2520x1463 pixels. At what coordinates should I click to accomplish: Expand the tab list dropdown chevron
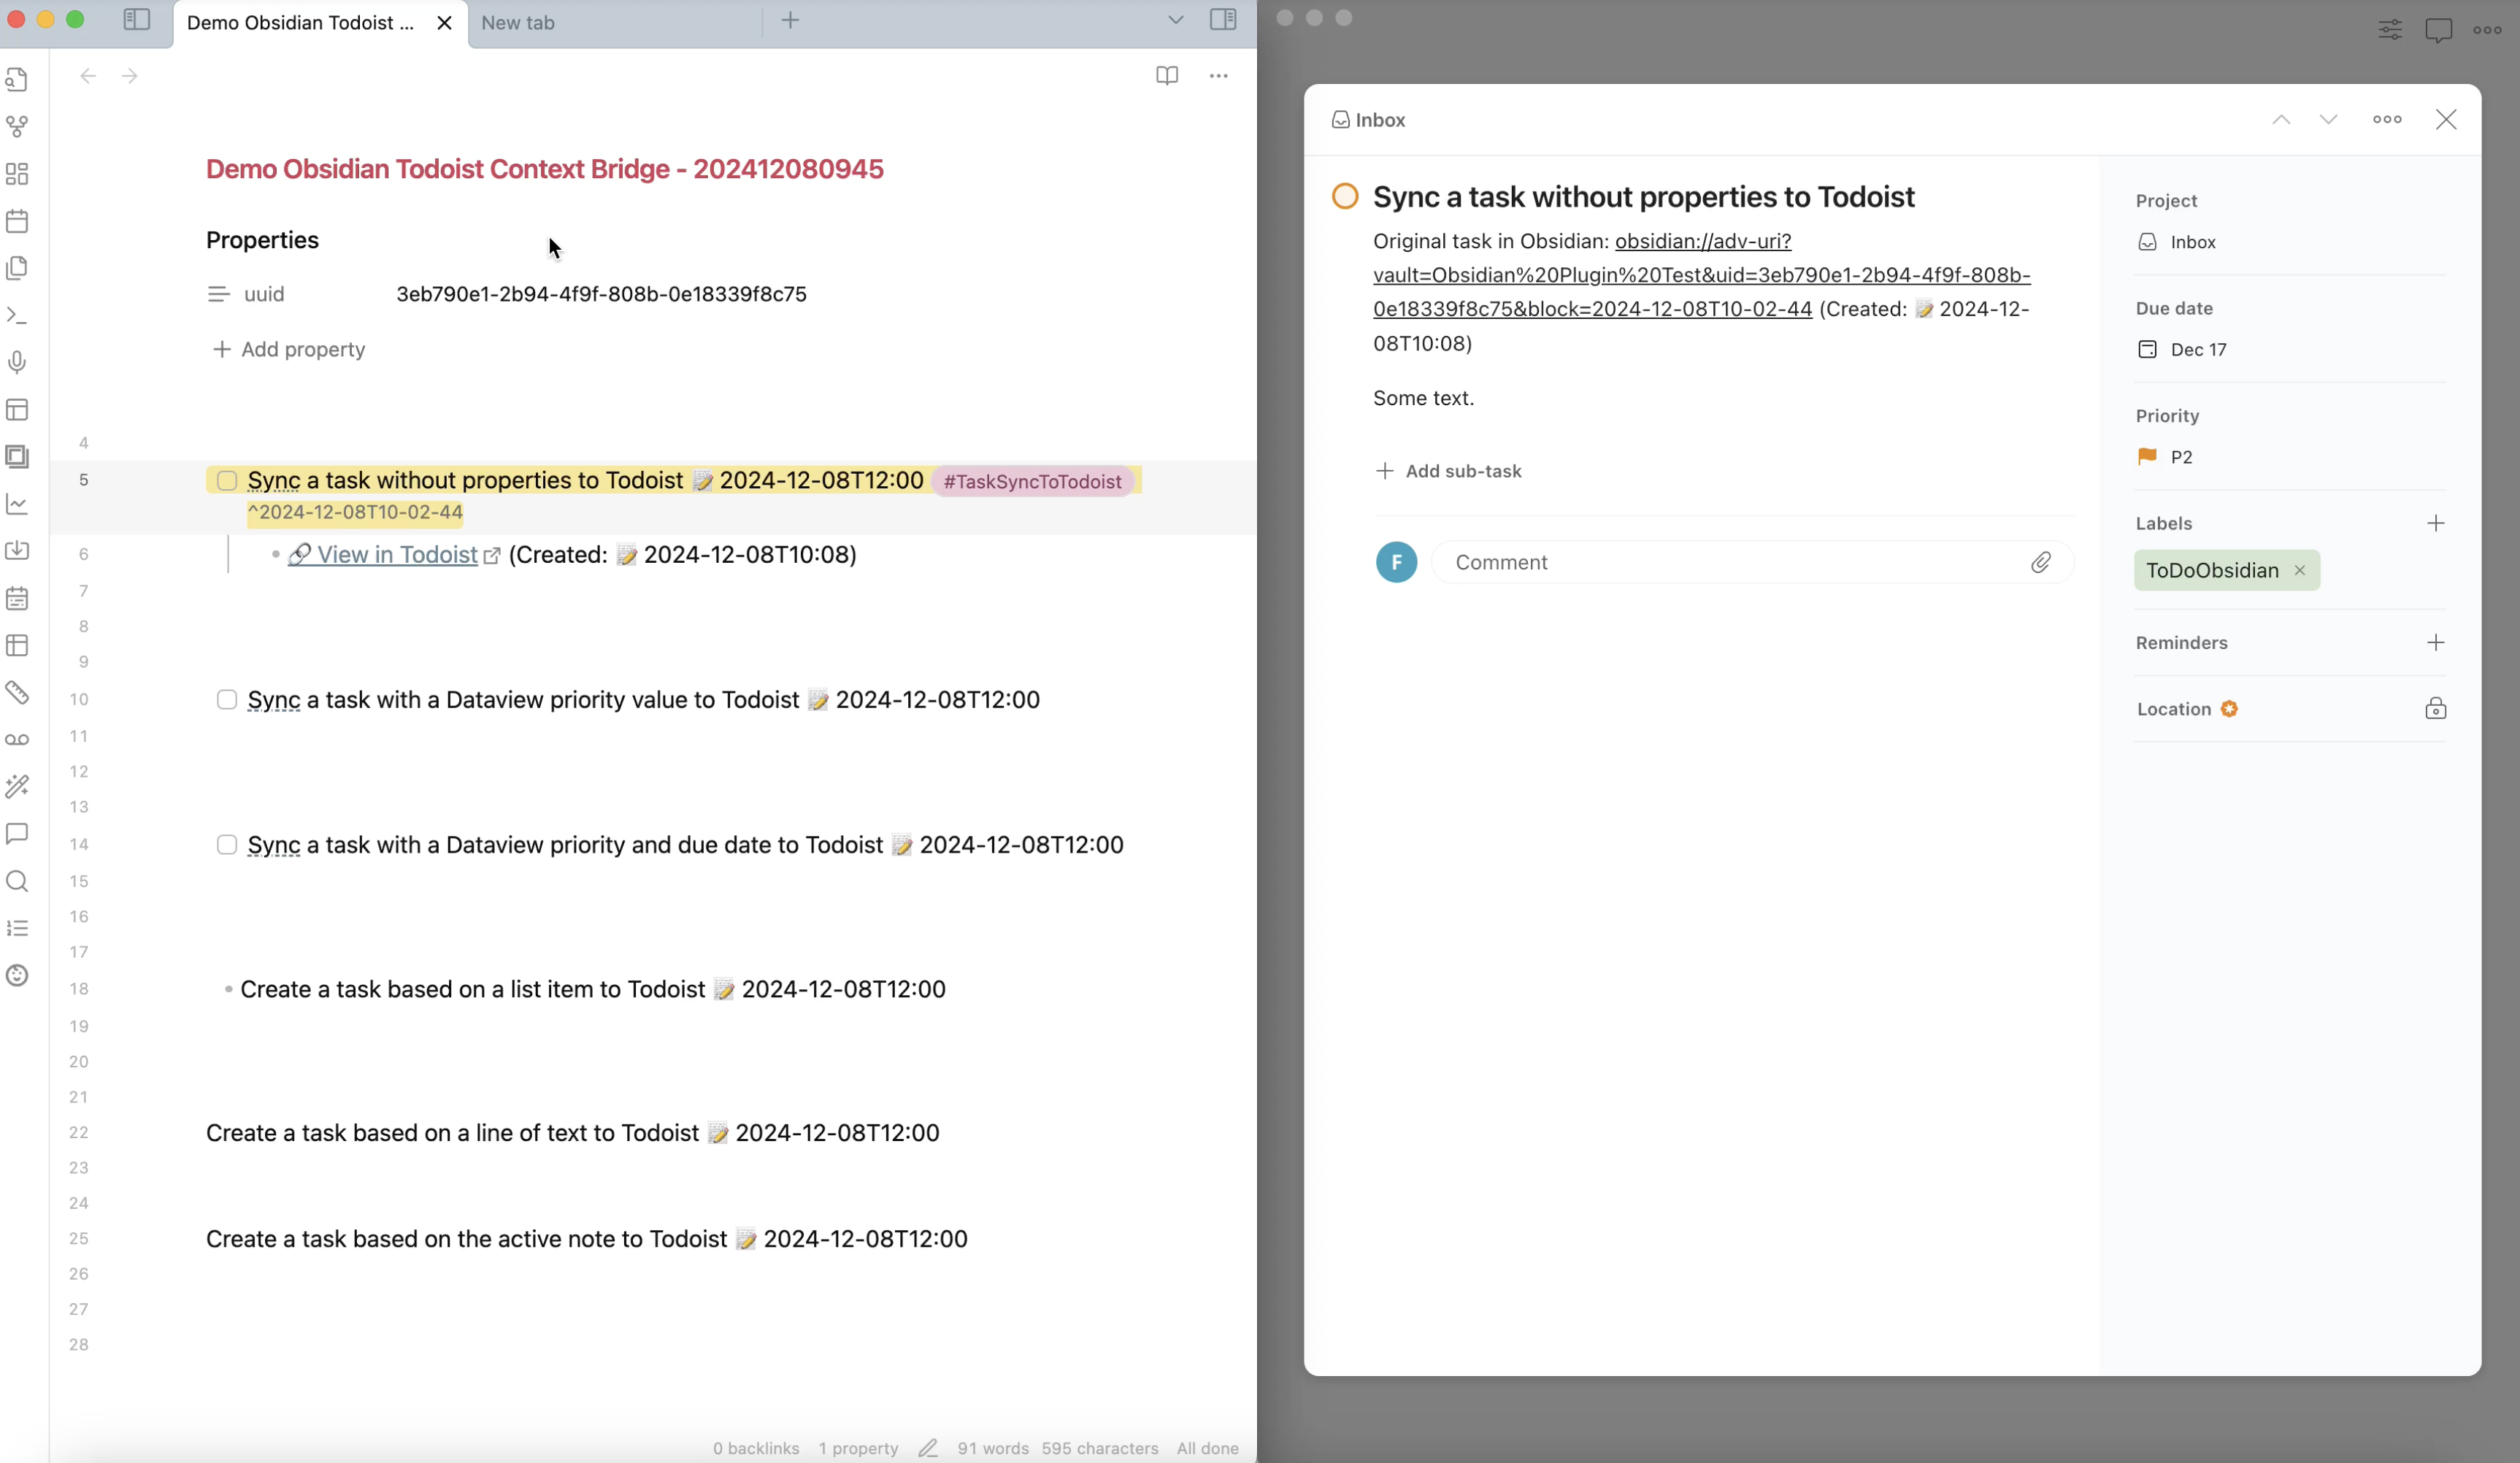[1175, 20]
